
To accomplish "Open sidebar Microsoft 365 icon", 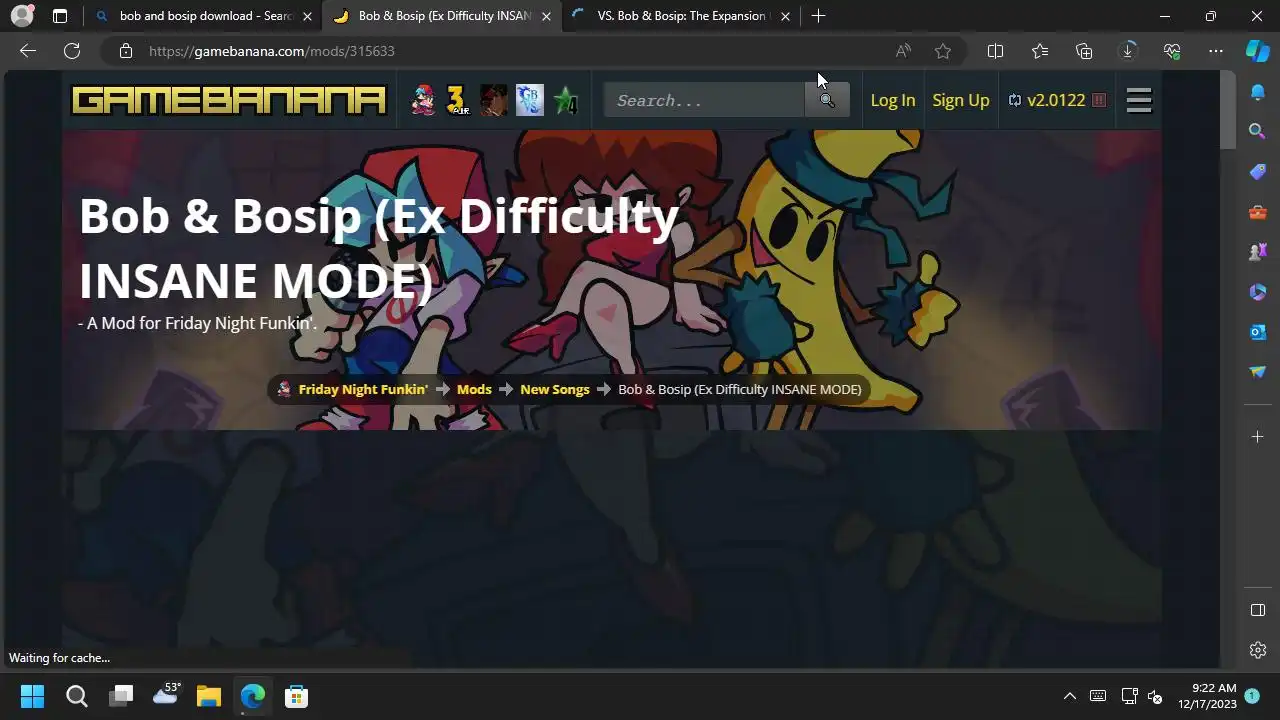I will [x=1258, y=291].
